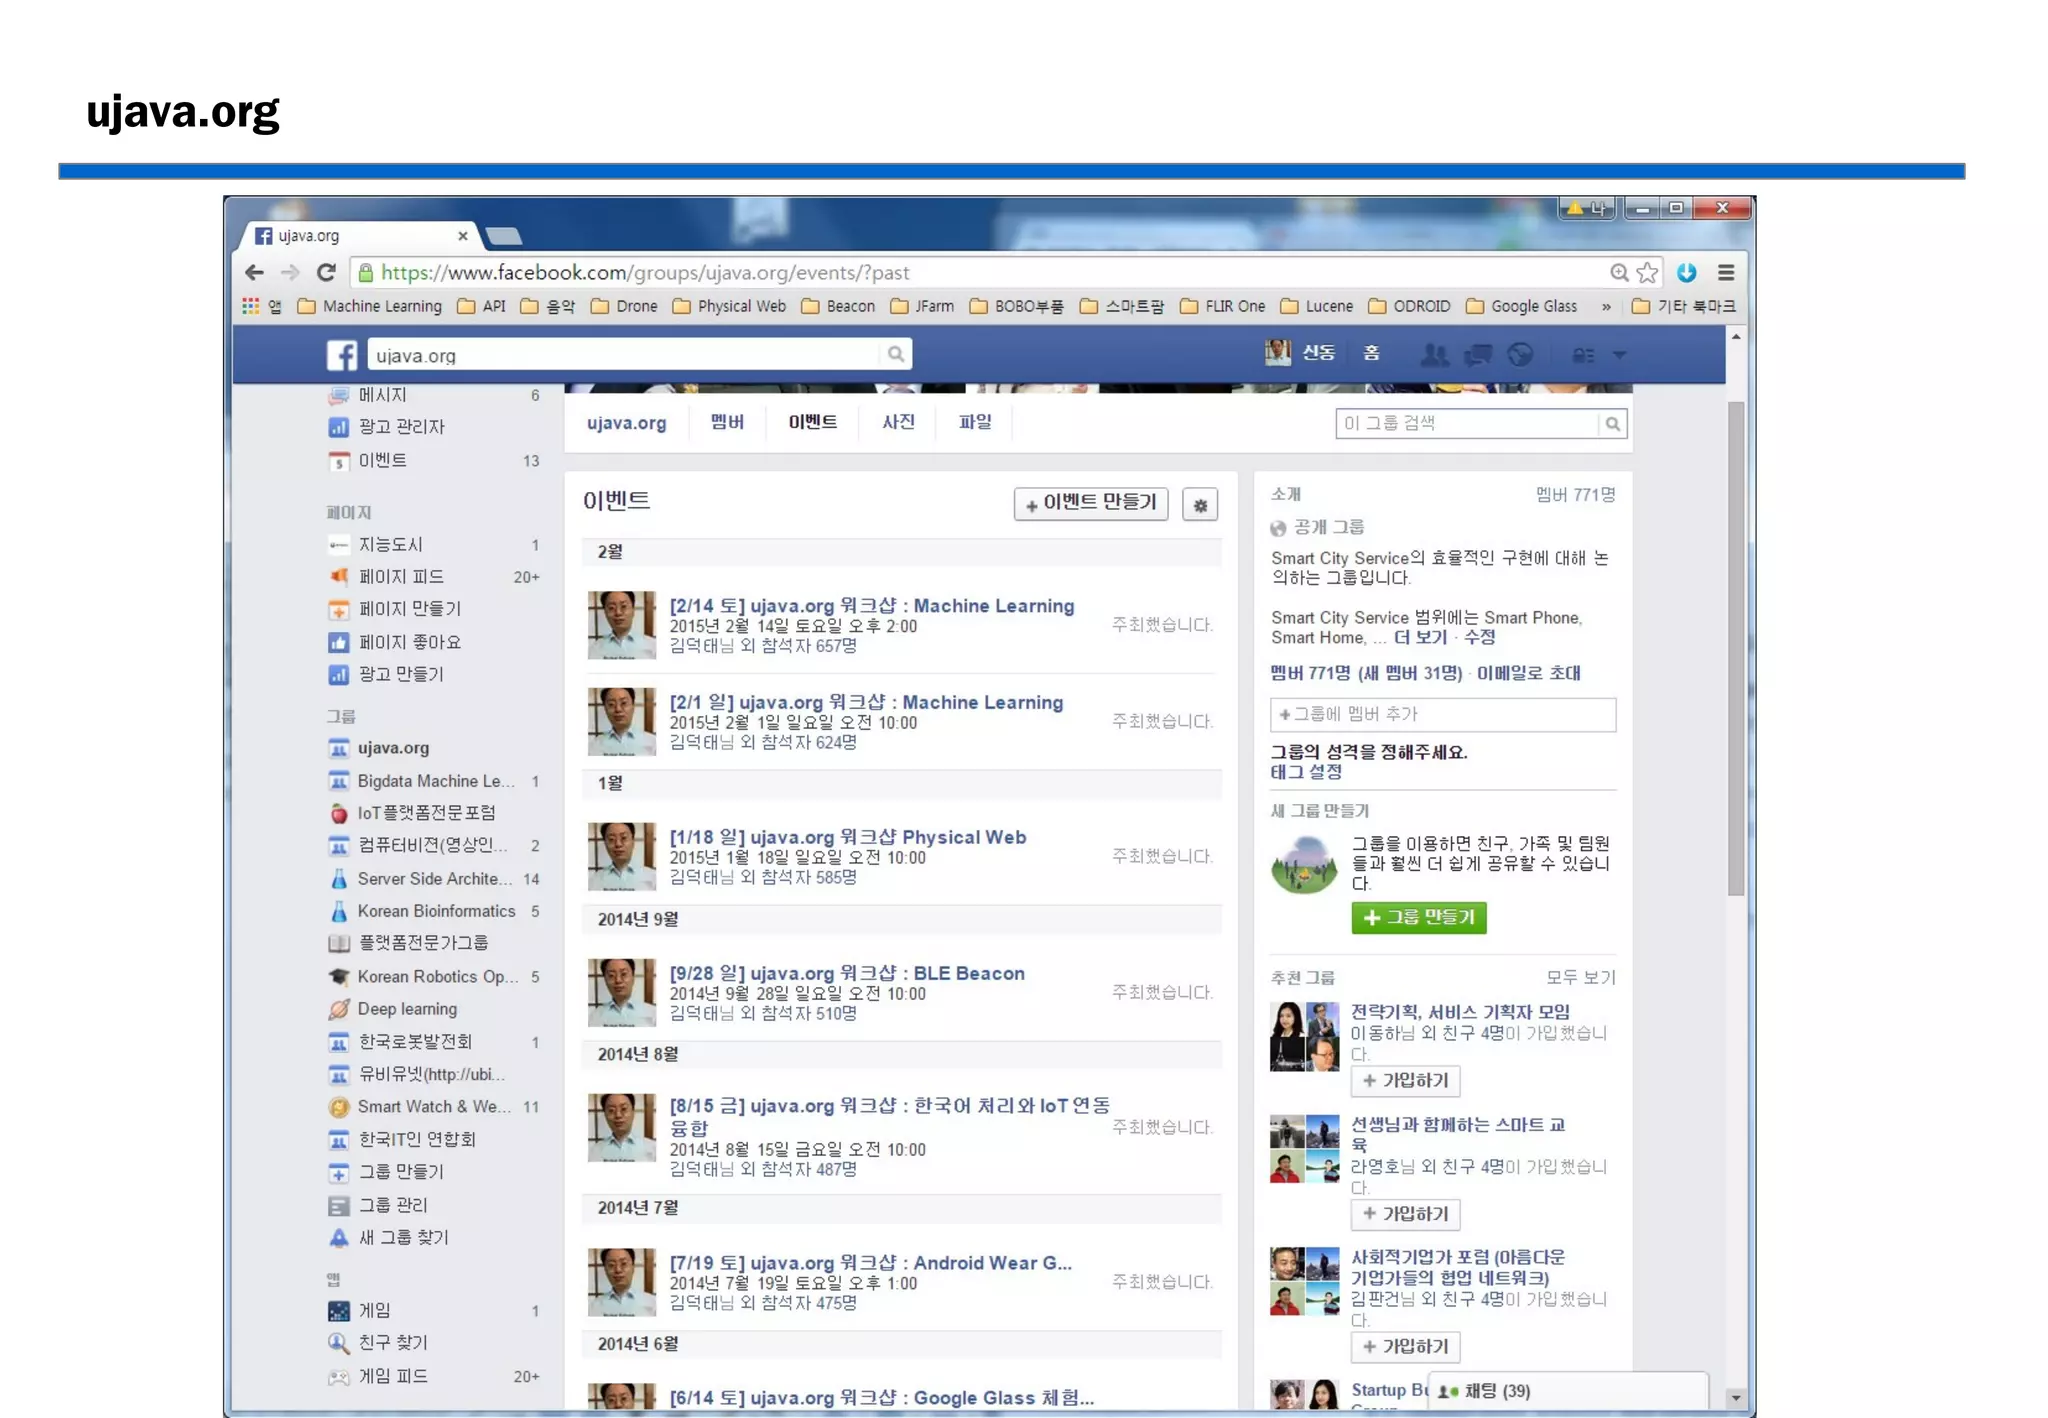Switch to the 멤버 tab
Viewport: 2048px width, 1418px height.
pos(727,422)
